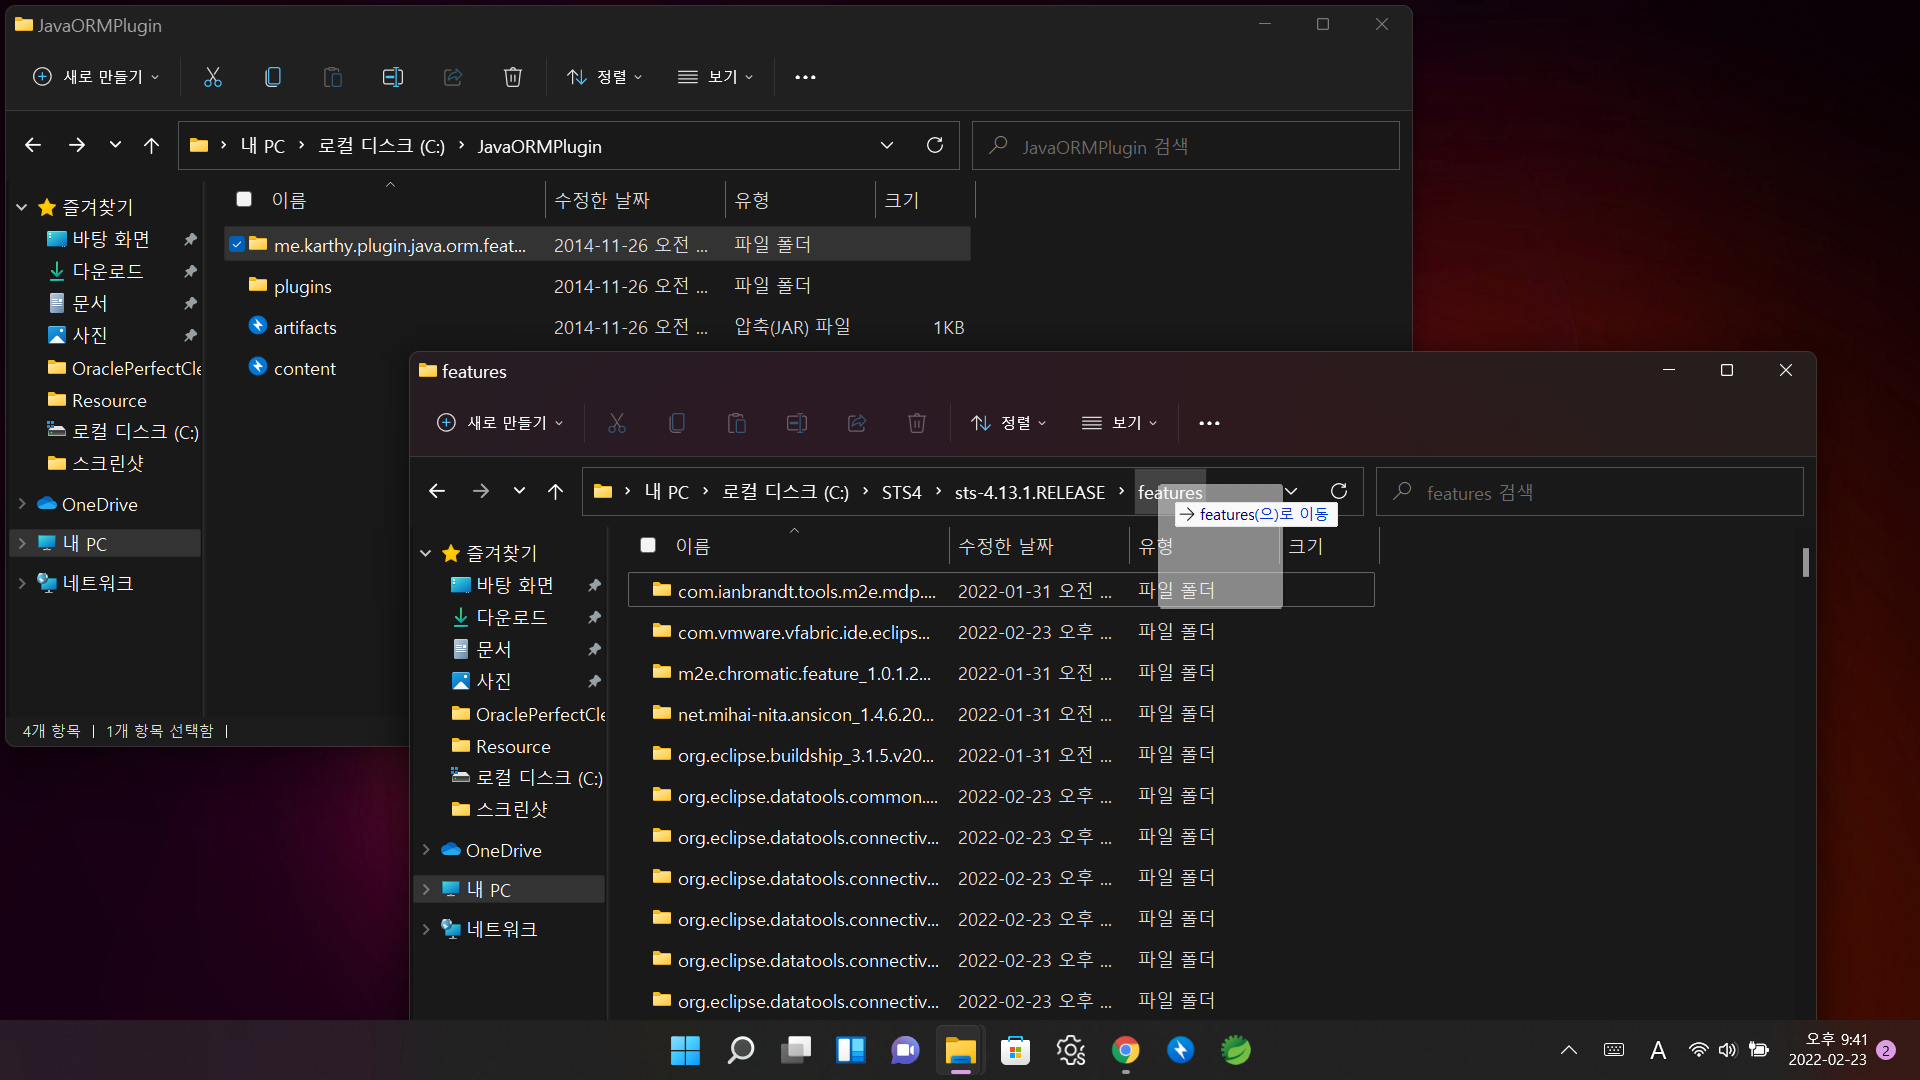Sort by 수정한 날짜 column header in features
This screenshot has height=1080, width=1920.
(x=1005, y=546)
